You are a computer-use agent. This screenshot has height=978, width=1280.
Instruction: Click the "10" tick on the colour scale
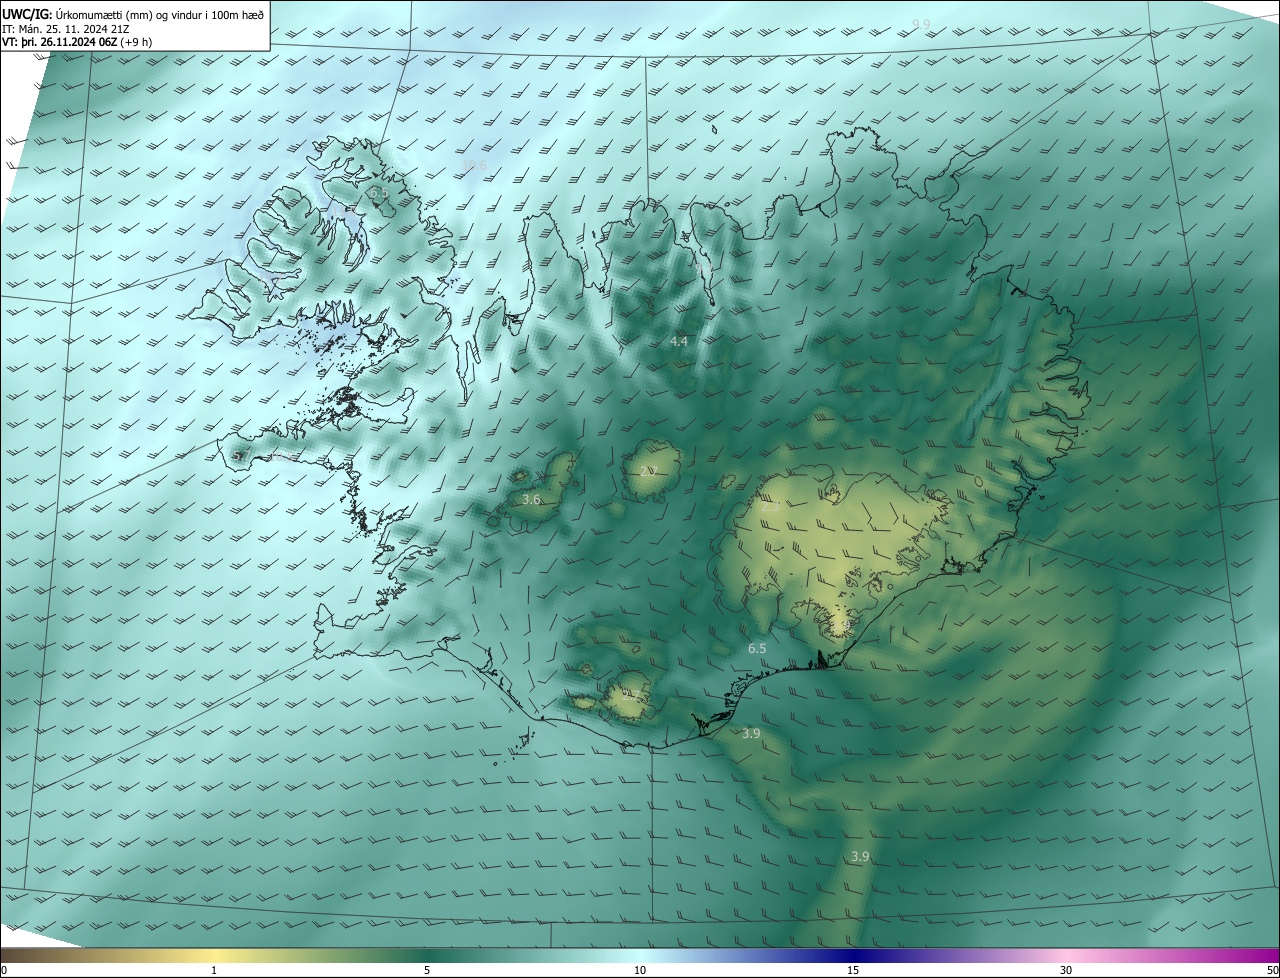coord(640,970)
